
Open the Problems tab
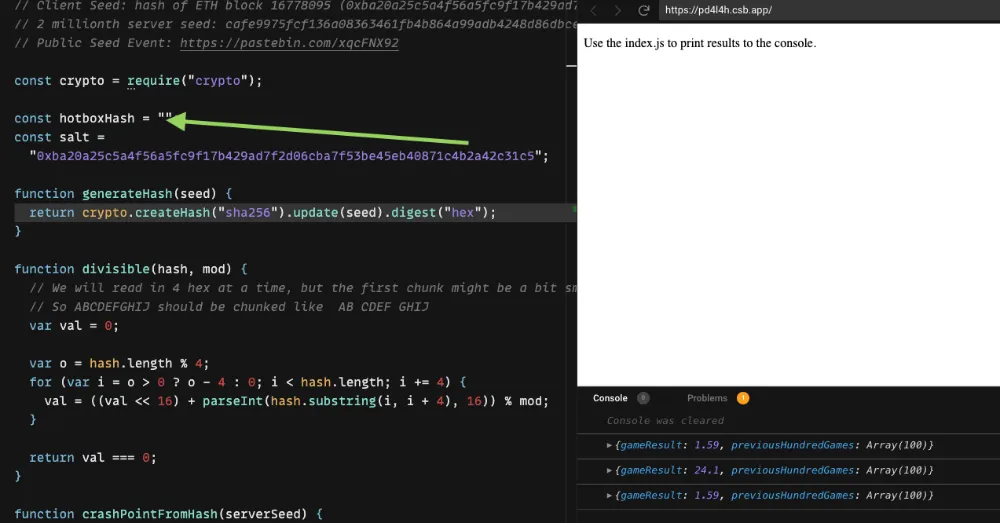click(707, 398)
